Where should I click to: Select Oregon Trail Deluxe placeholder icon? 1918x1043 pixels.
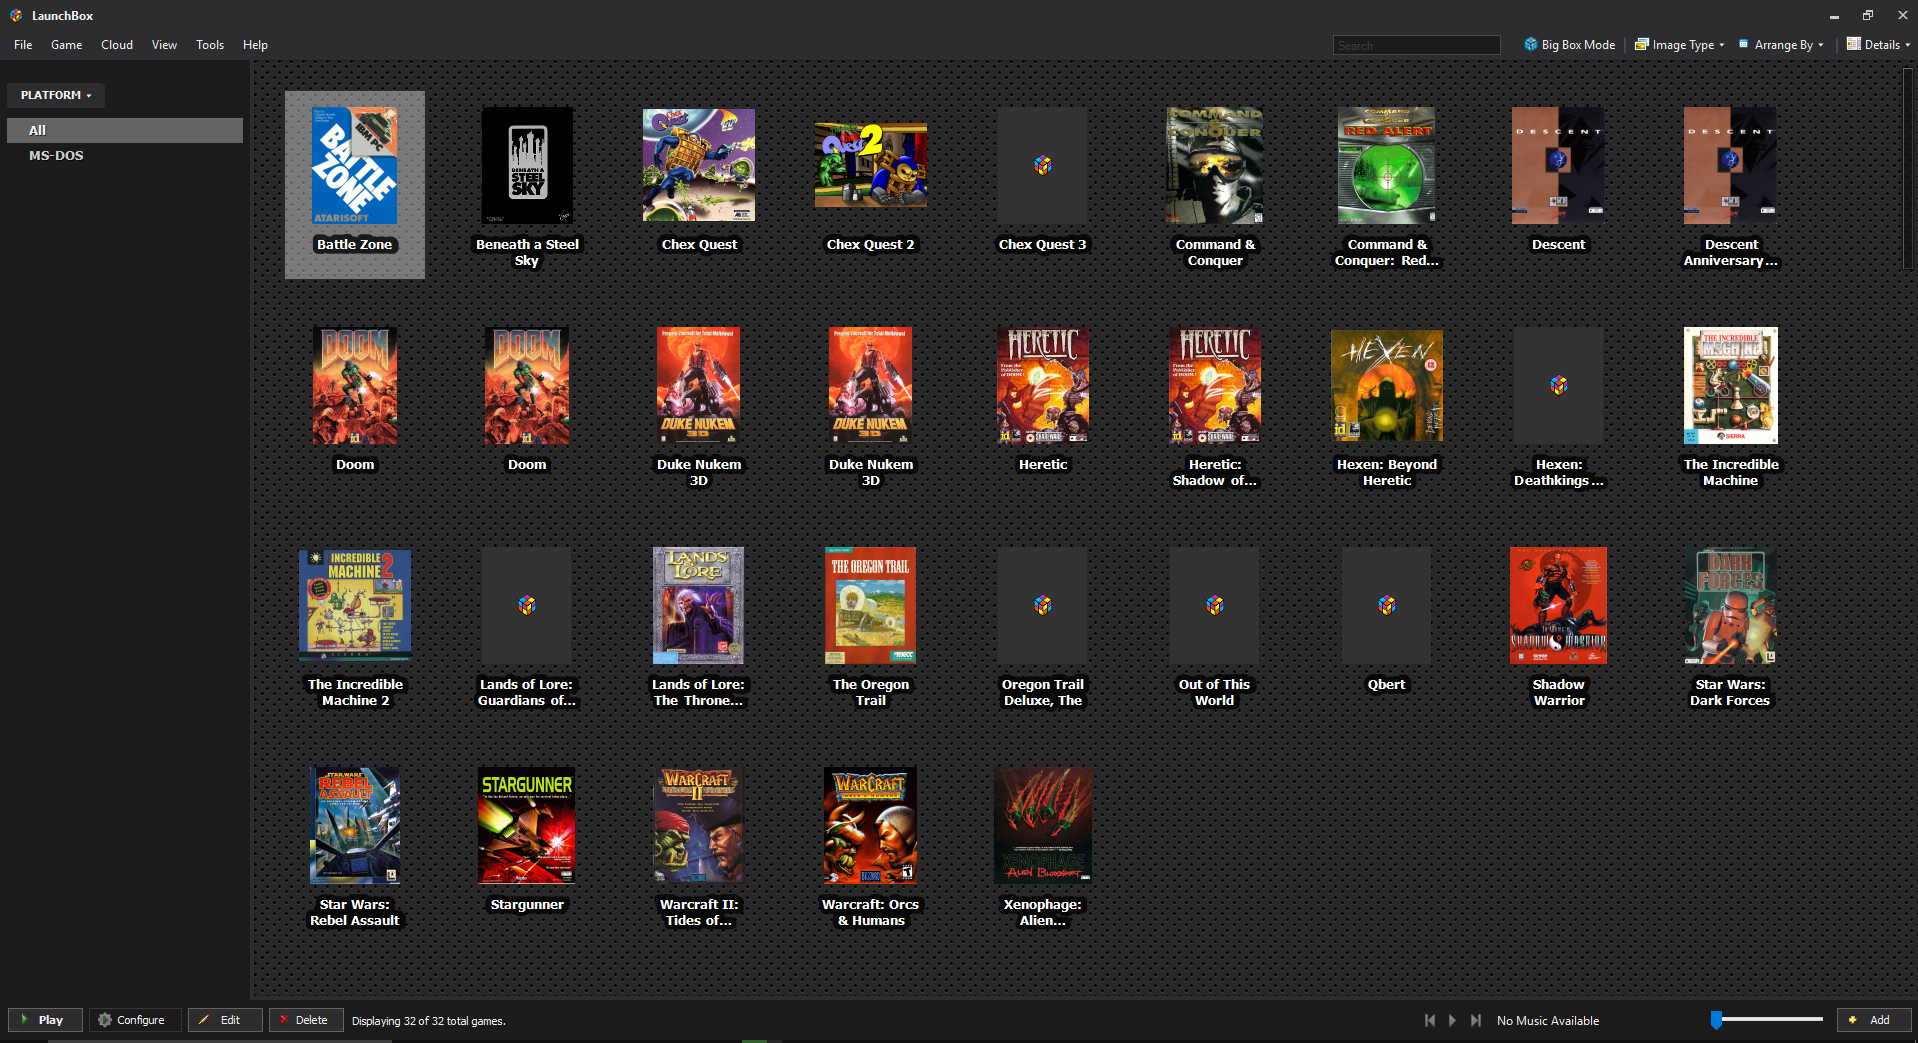coord(1043,606)
